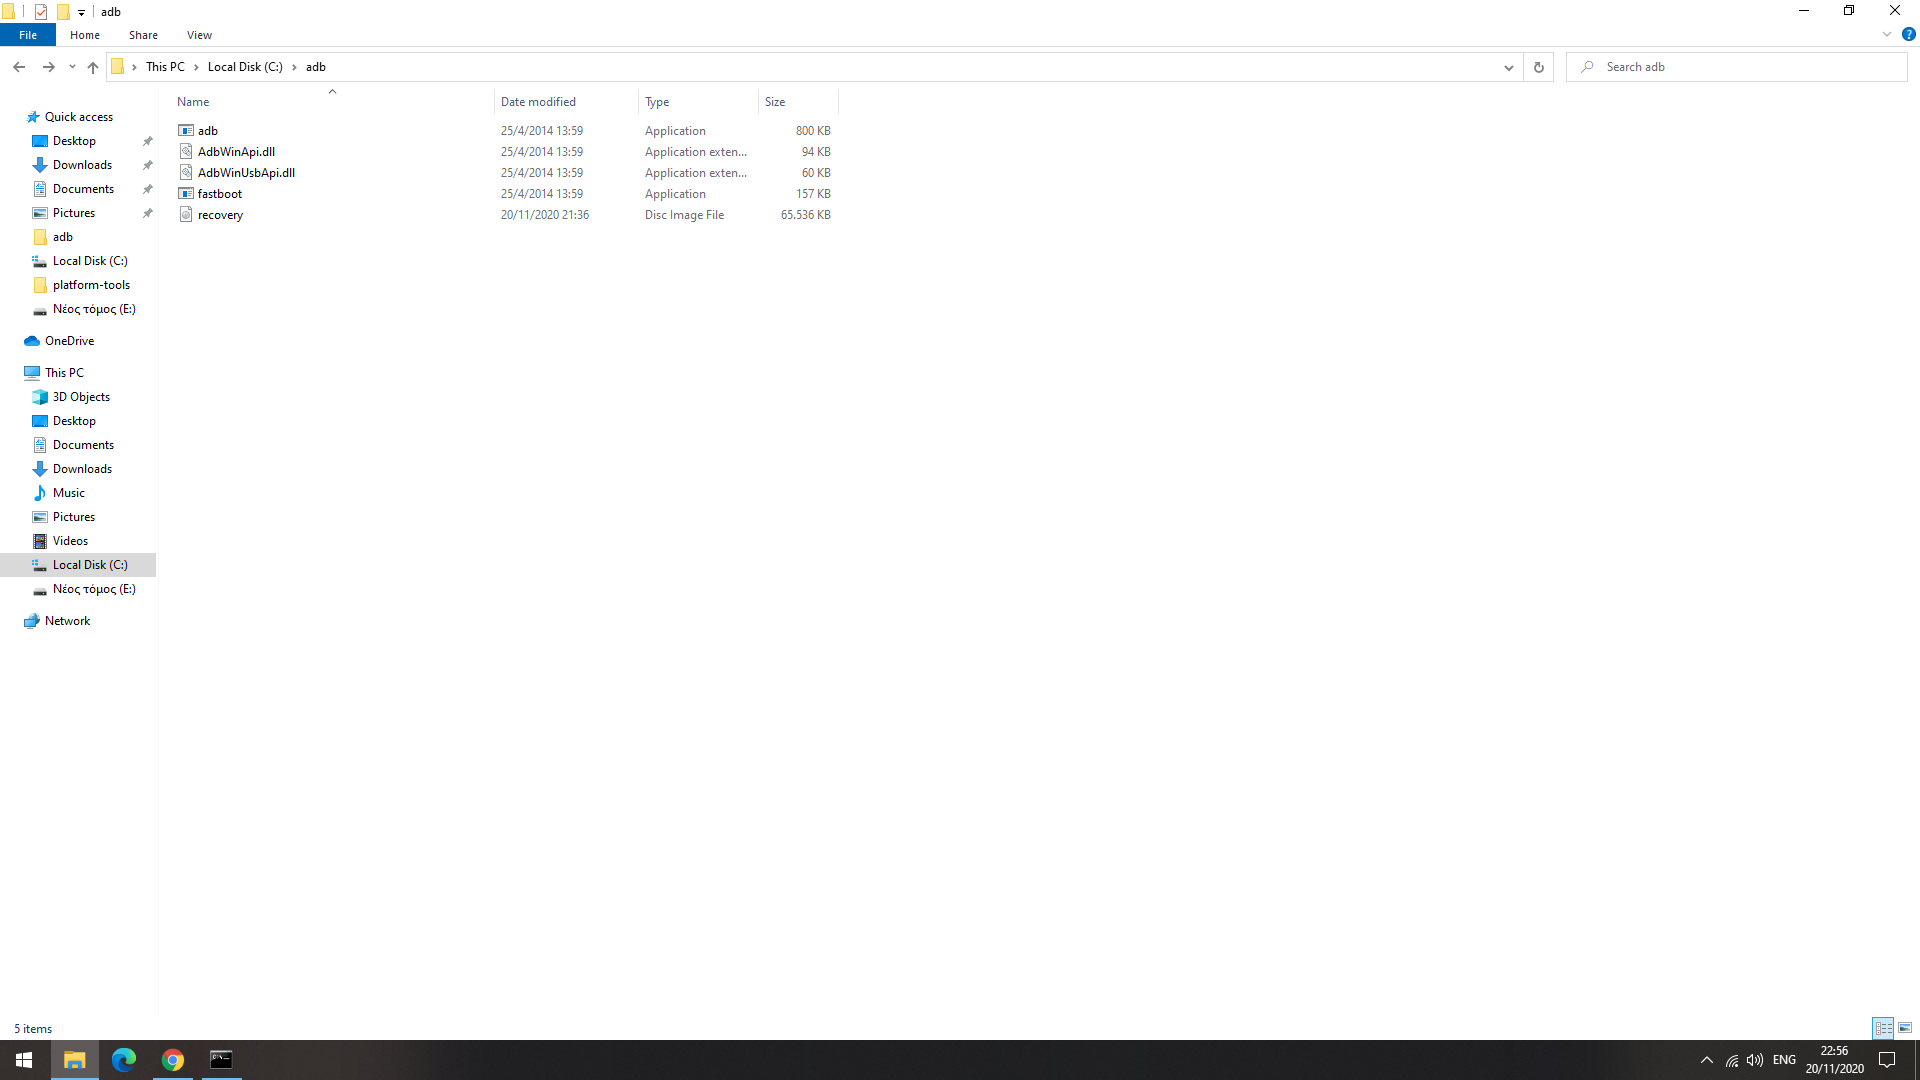
Task: Select the fastboot application file
Action: click(x=219, y=194)
